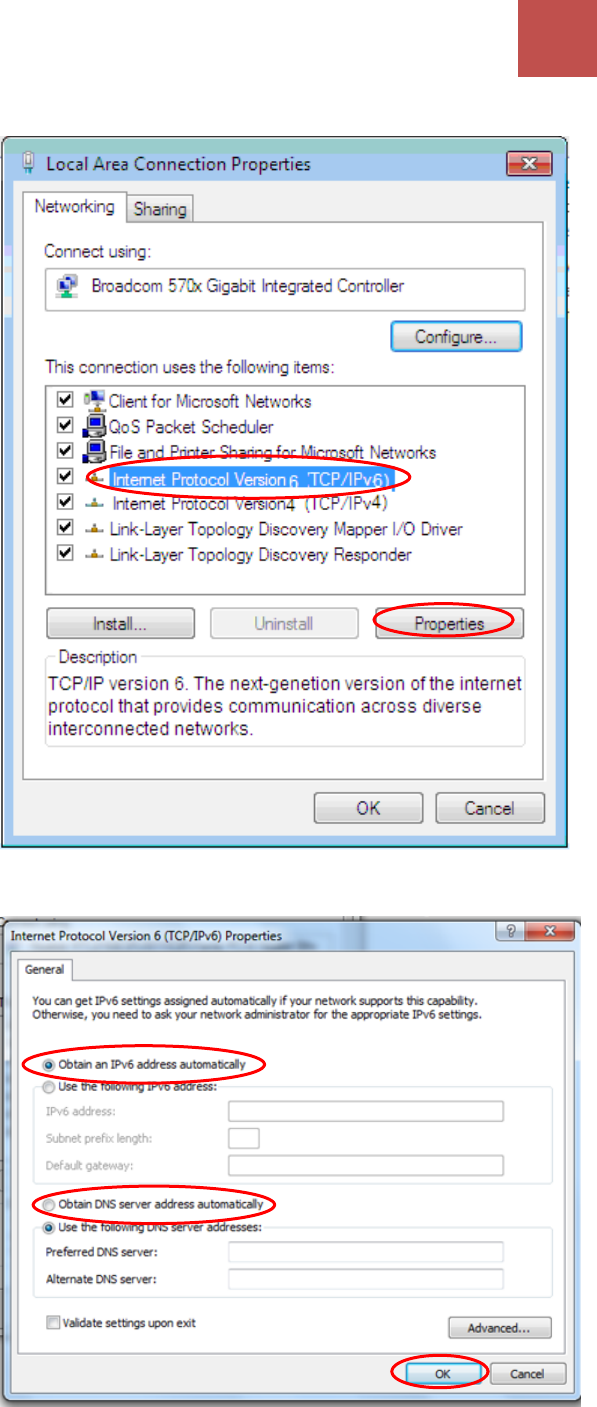This screenshot has height=1407, width=597.
Task: Select Link-Layer Topology Discovery Mapper I/O Driver
Action: [x=285, y=529]
